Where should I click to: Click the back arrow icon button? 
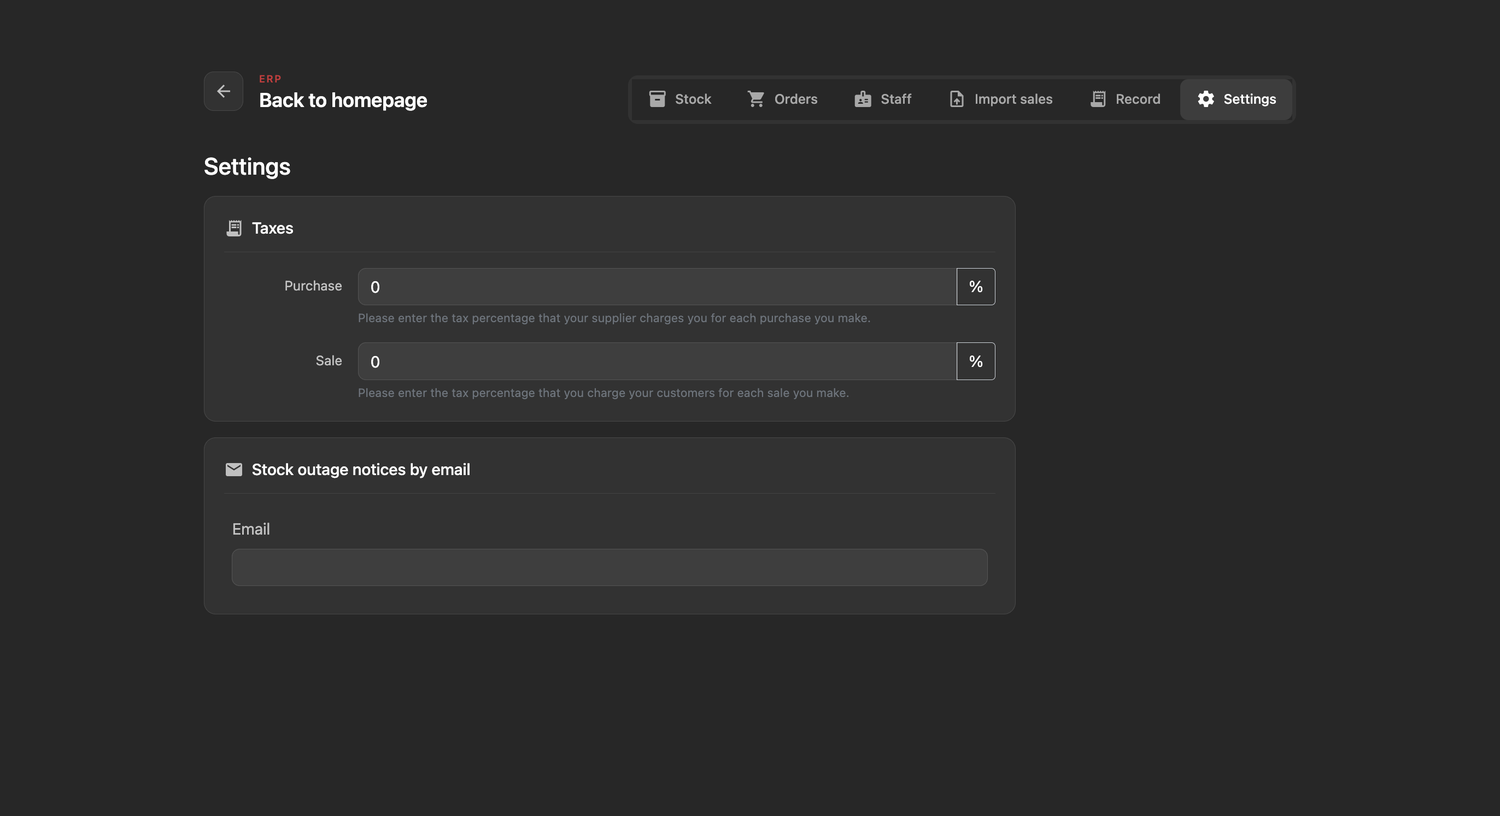click(223, 91)
